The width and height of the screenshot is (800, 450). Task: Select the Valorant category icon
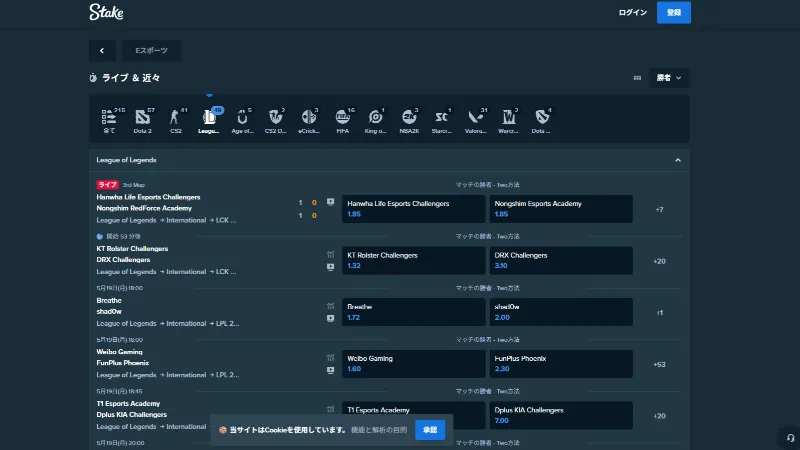(x=476, y=121)
